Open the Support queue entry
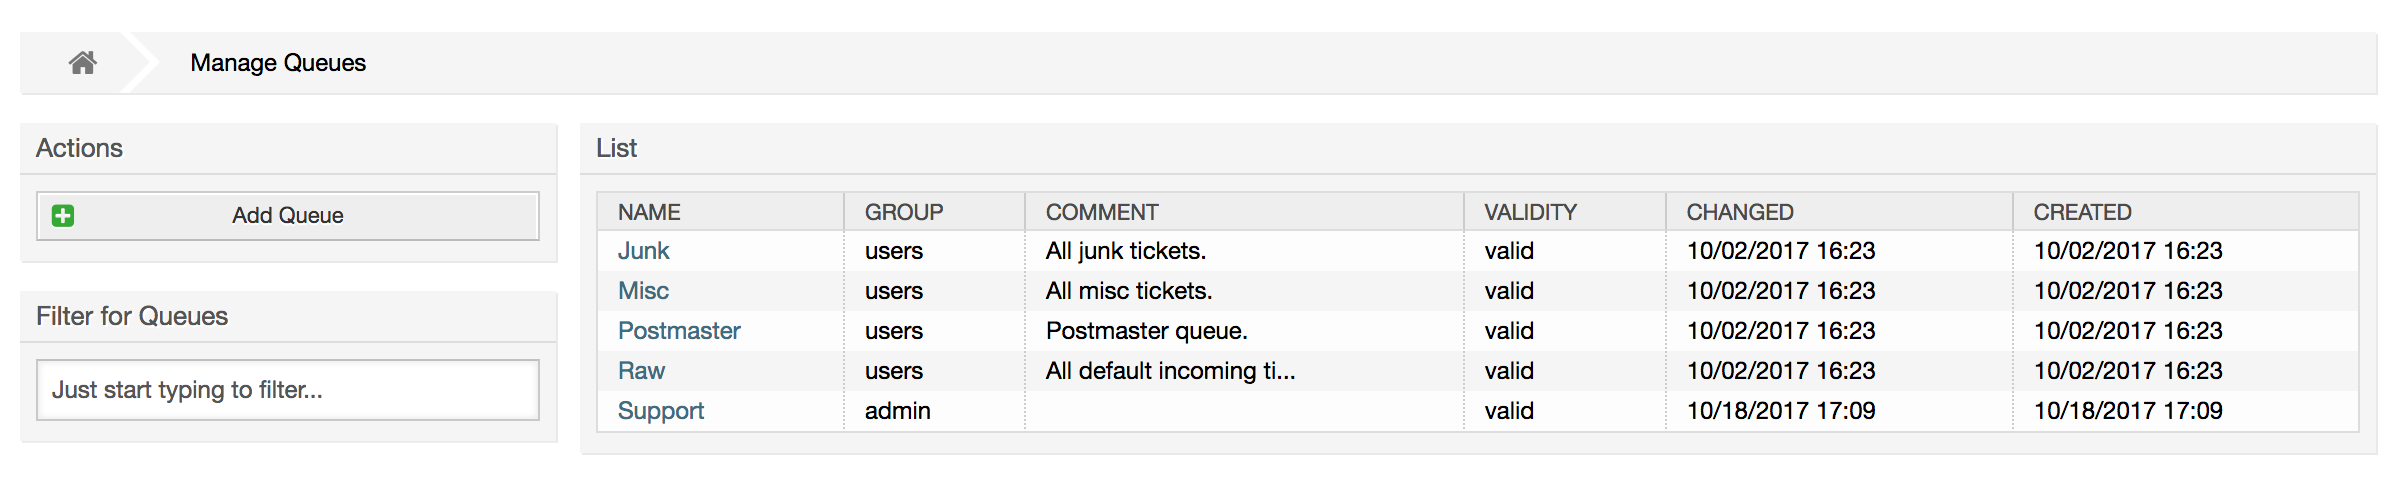2400x497 pixels. pos(661,411)
